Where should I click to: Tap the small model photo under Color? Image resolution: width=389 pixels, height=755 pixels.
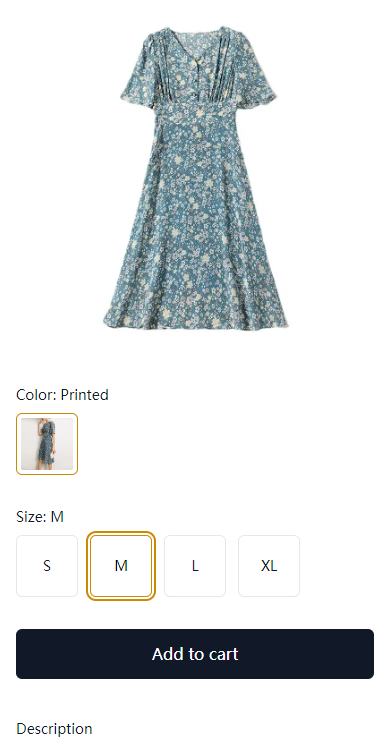click(47, 443)
